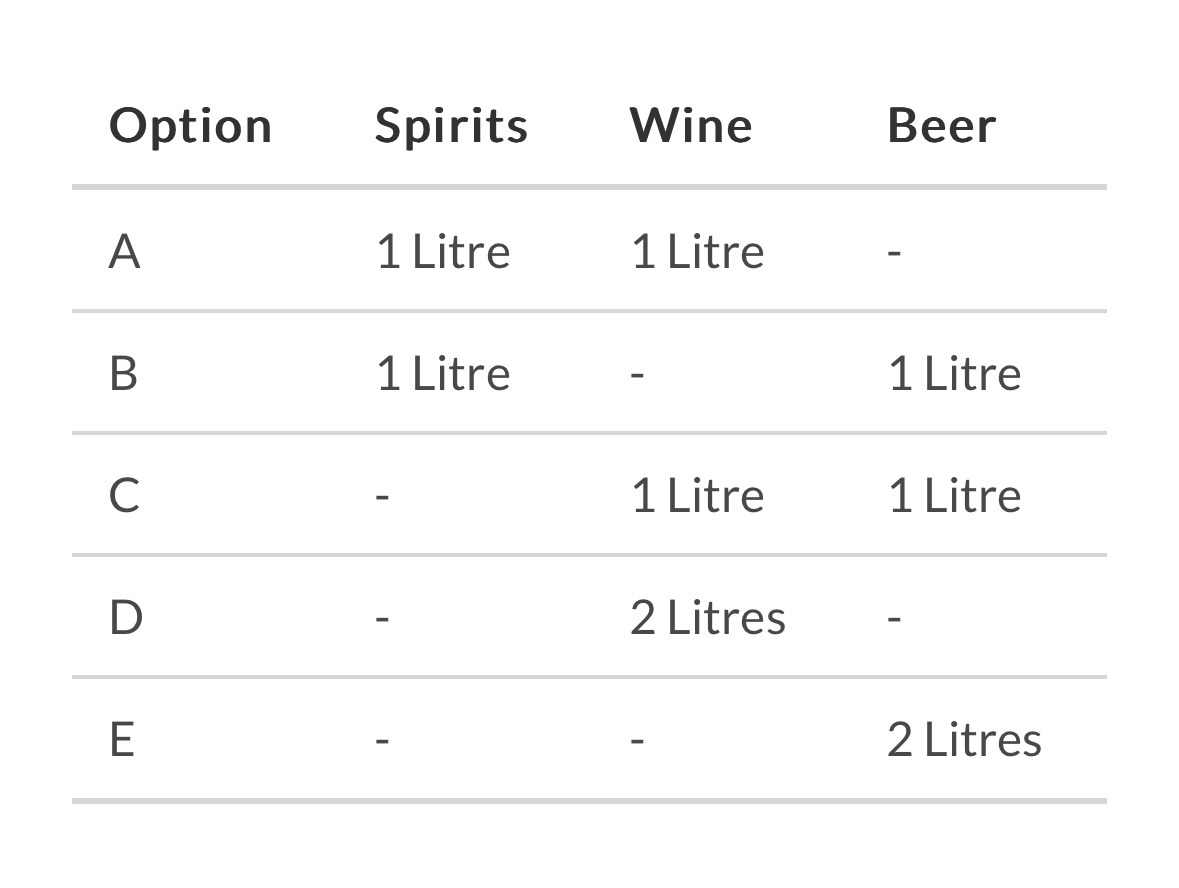Select the Wine column header
1179x888 pixels.
pyautogui.click(x=691, y=126)
